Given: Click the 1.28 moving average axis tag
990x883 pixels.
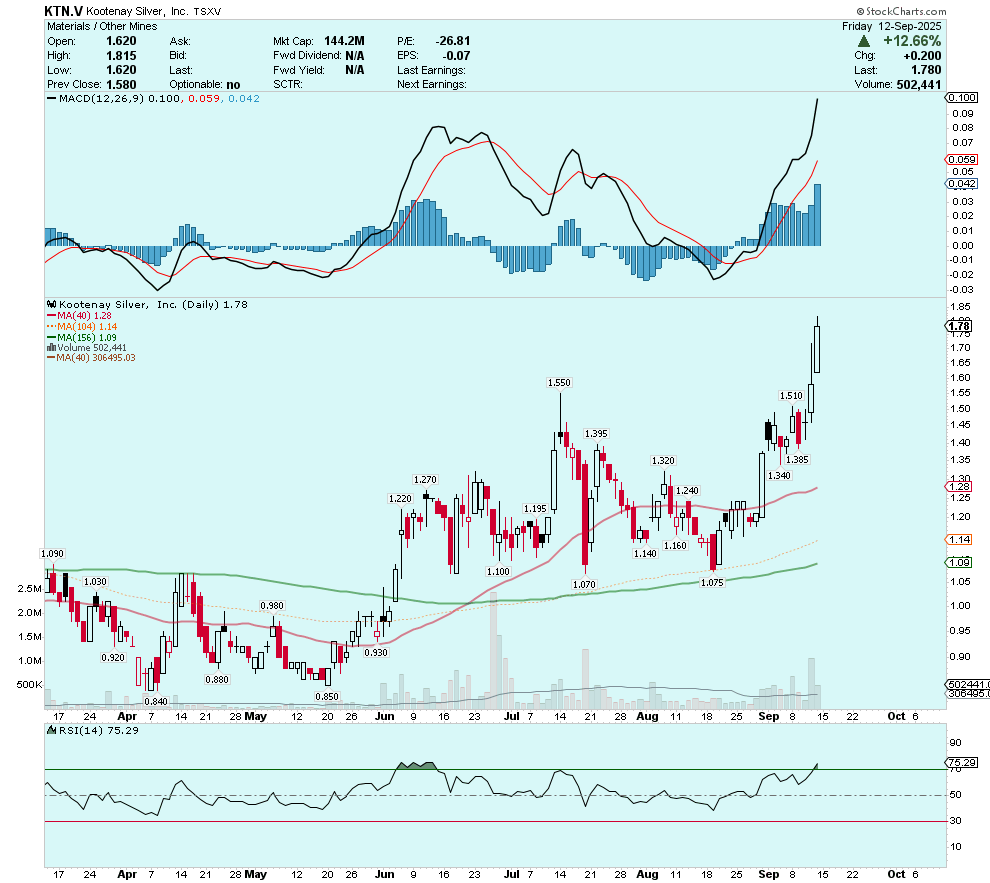Looking at the screenshot, I should pos(958,487).
